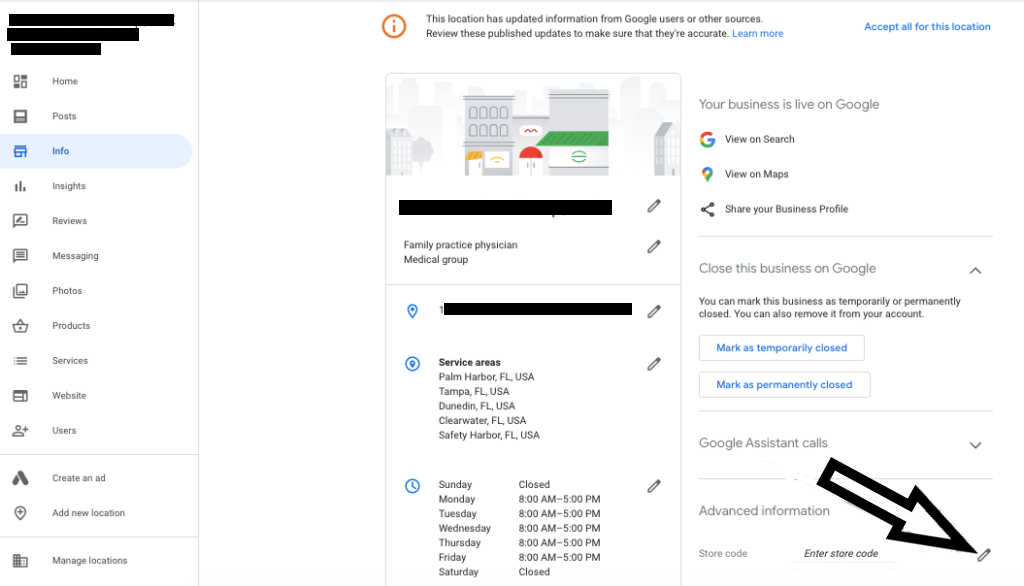Edit business hours using pencil icon

click(654, 486)
